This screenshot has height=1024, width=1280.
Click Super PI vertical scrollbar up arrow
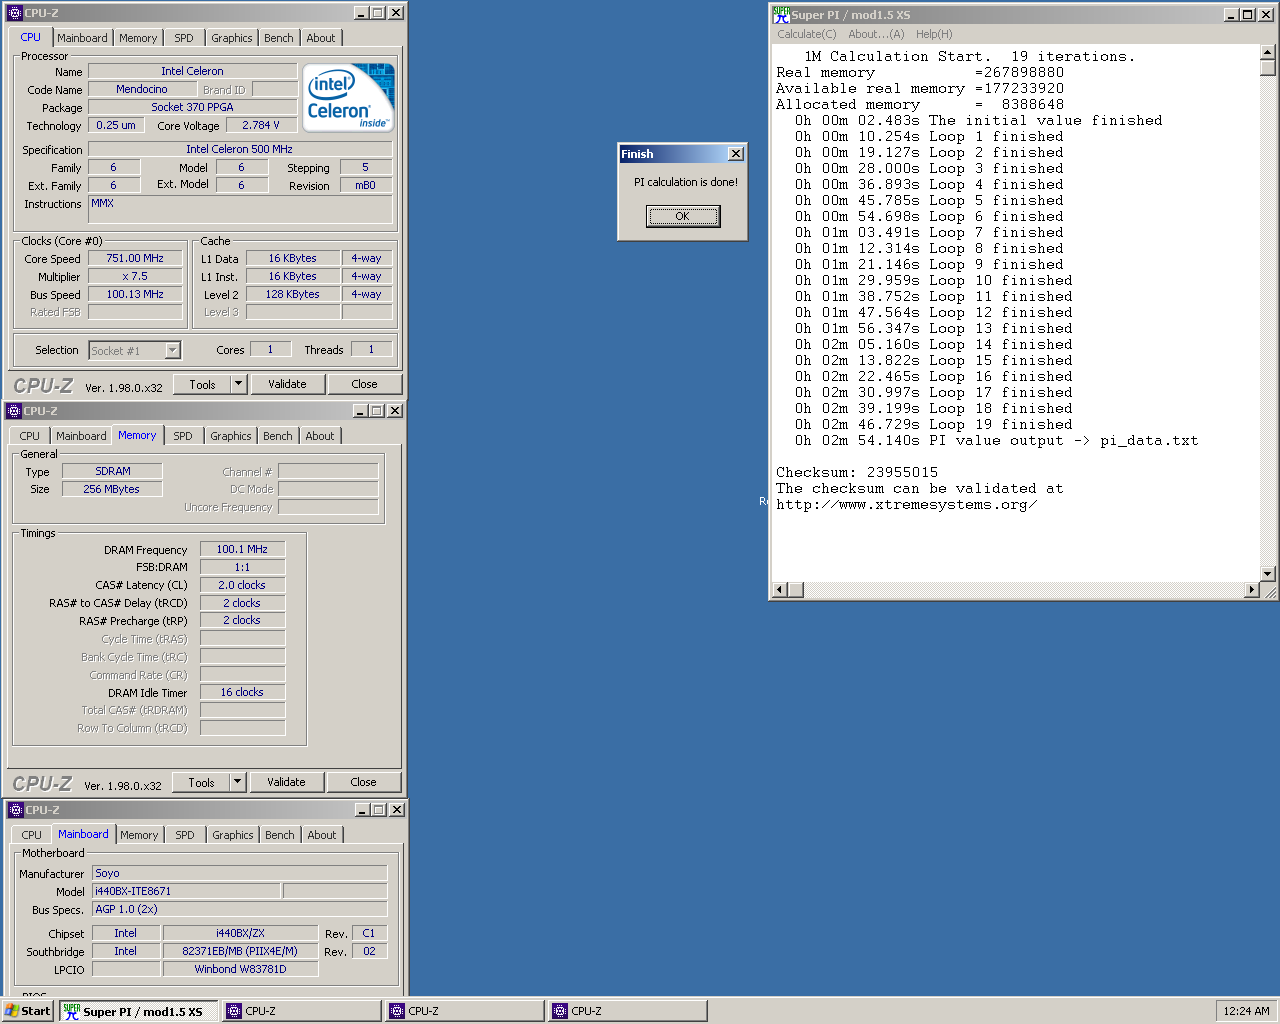[x=1268, y=52]
